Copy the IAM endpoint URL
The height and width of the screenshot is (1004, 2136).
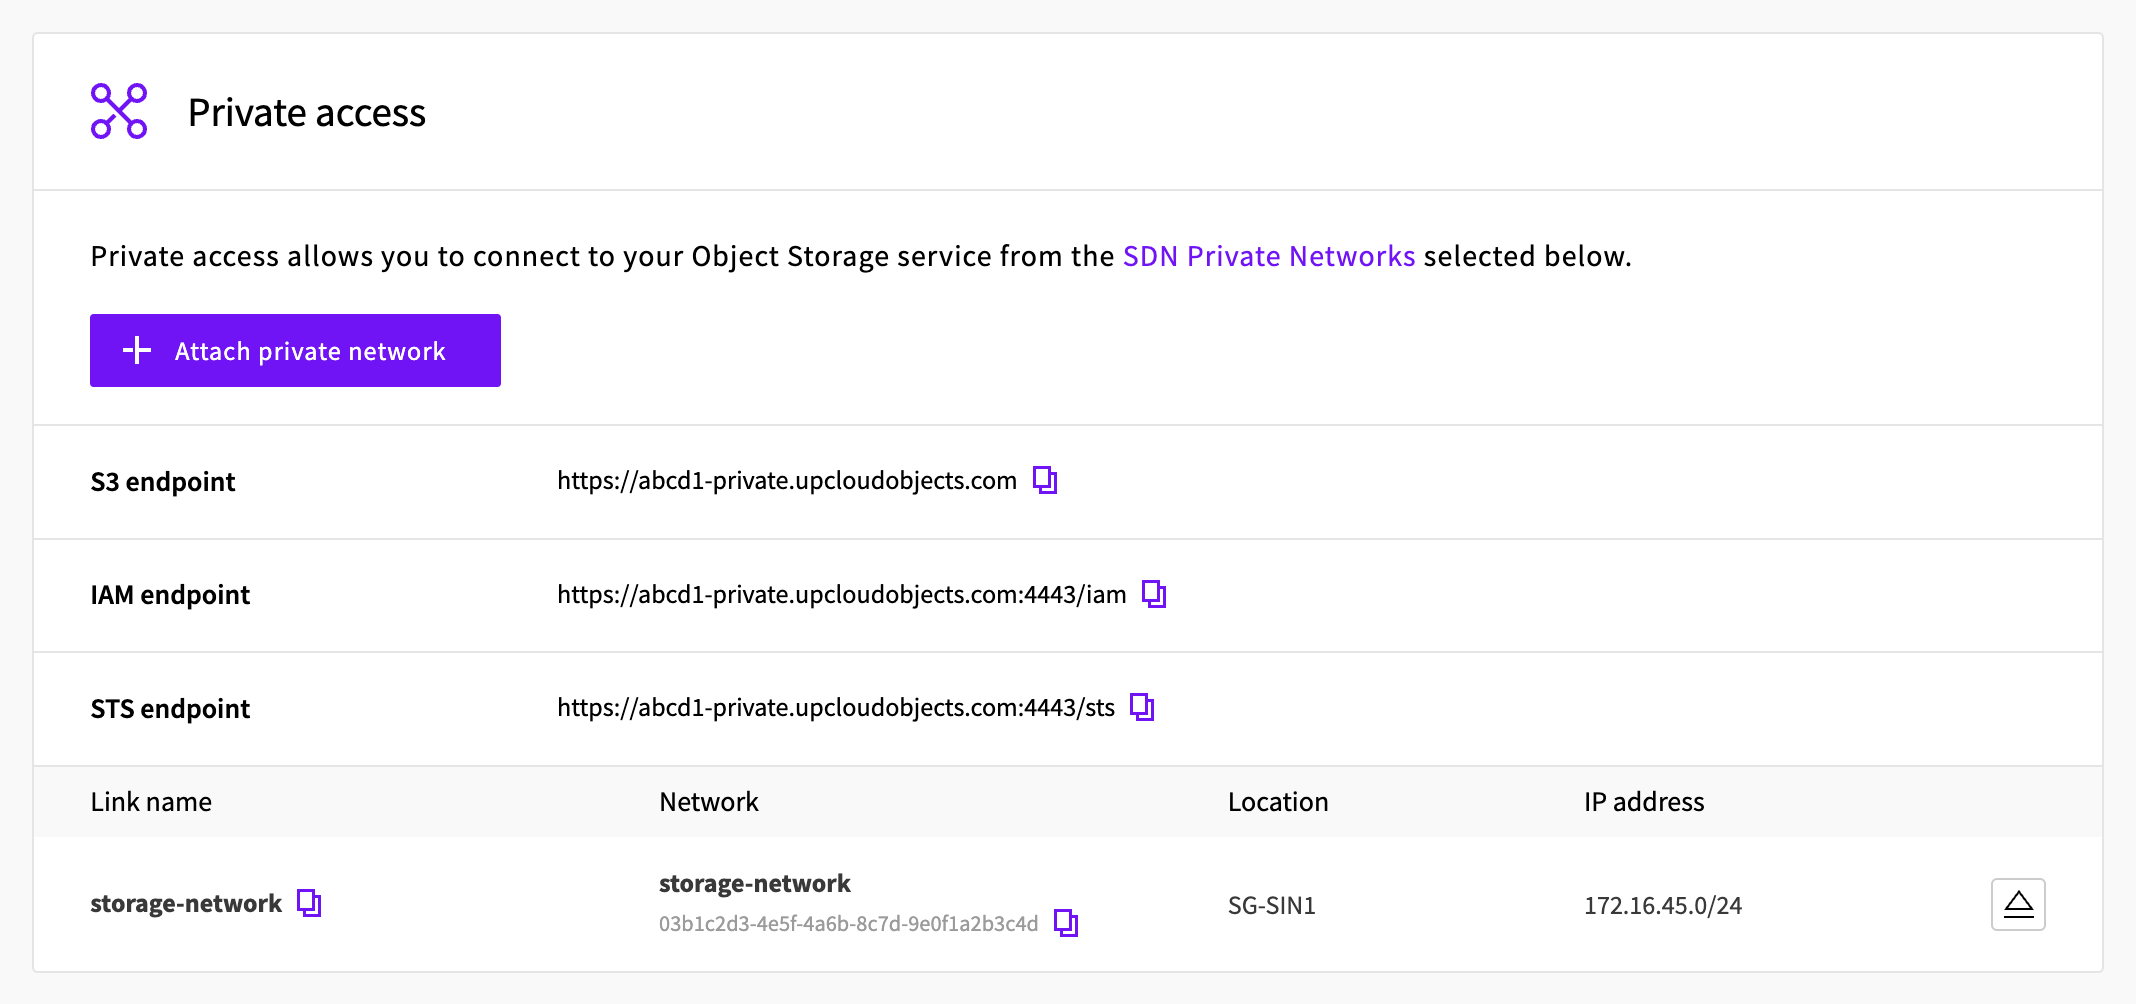pos(1154,594)
